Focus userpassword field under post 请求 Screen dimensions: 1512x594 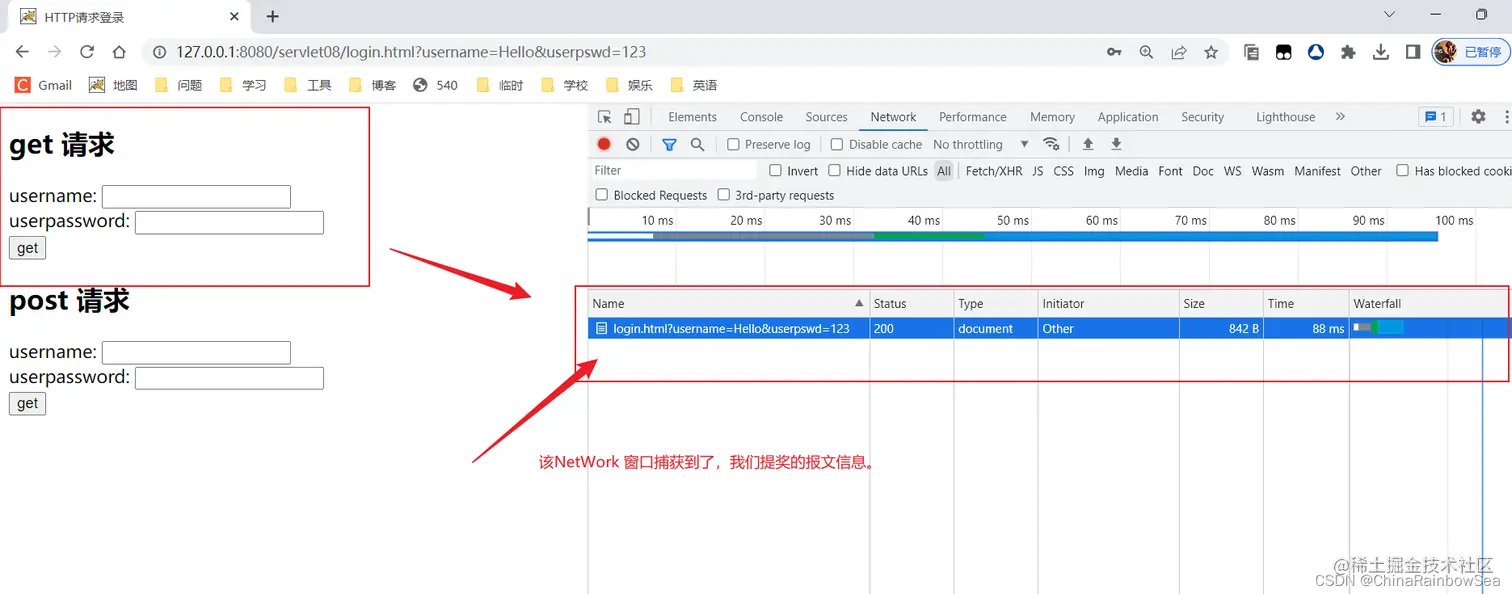point(229,377)
